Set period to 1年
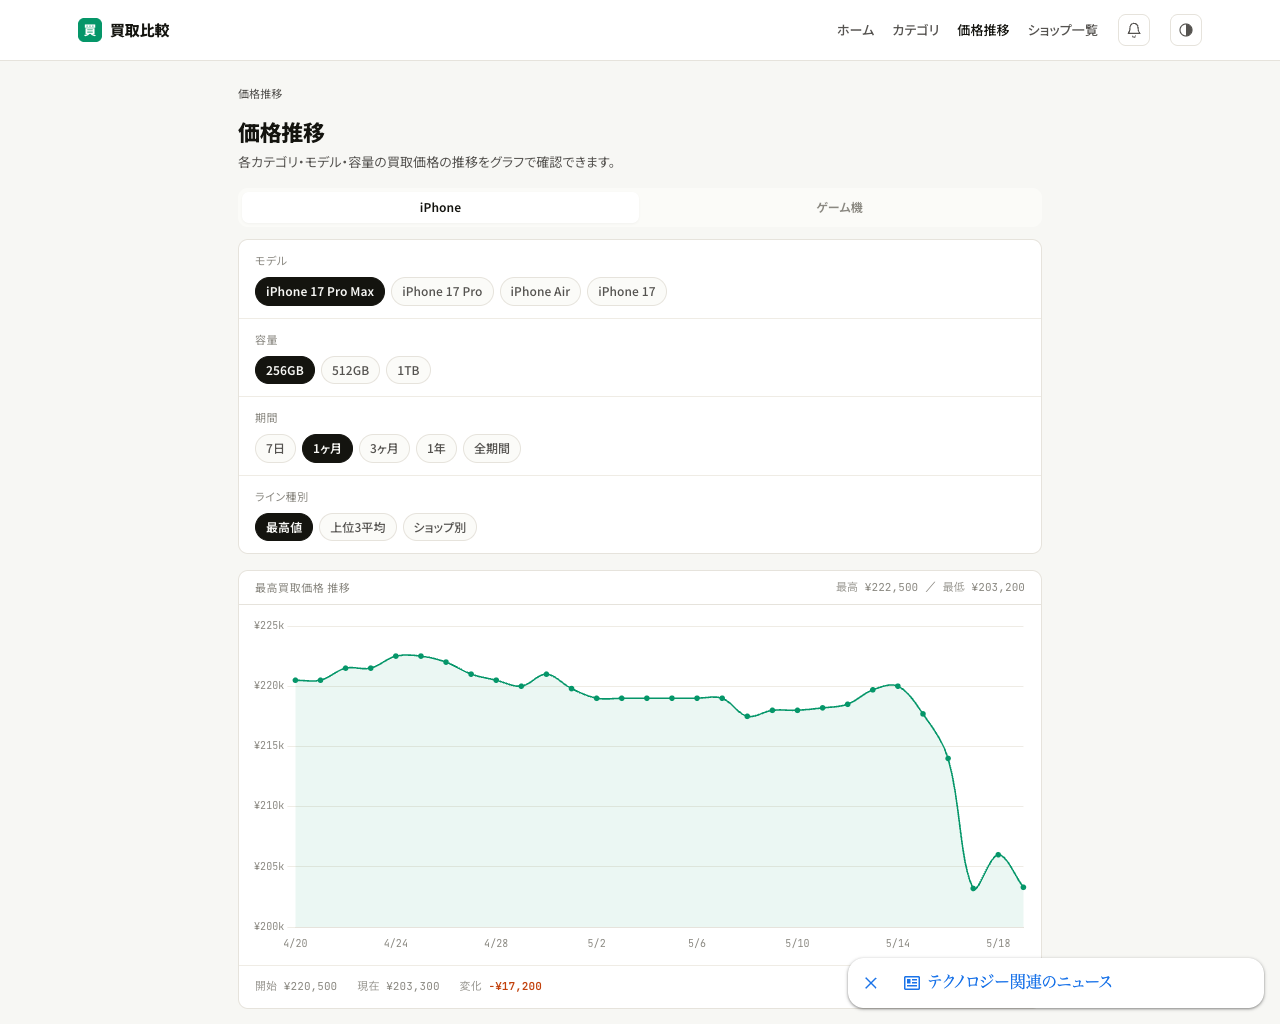Screen dimensions: 1280x1024 [x=436, y=448]
